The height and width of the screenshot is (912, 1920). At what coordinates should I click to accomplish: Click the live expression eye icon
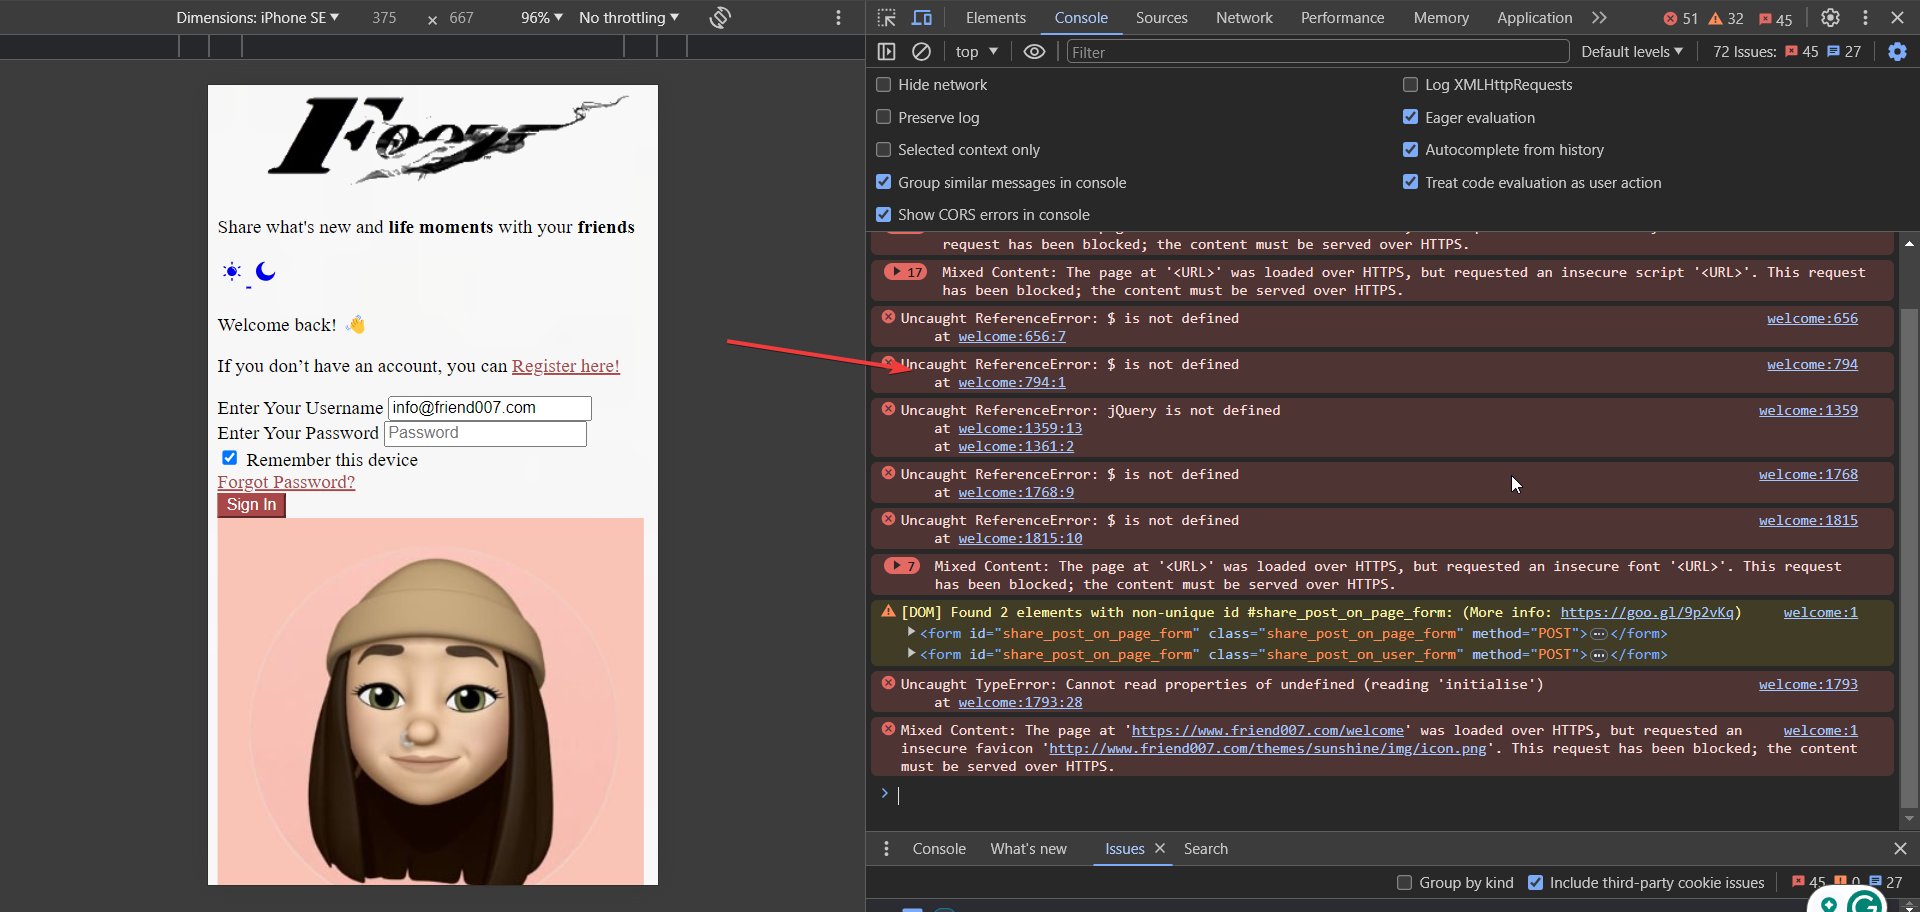(x=1034, y=52)
